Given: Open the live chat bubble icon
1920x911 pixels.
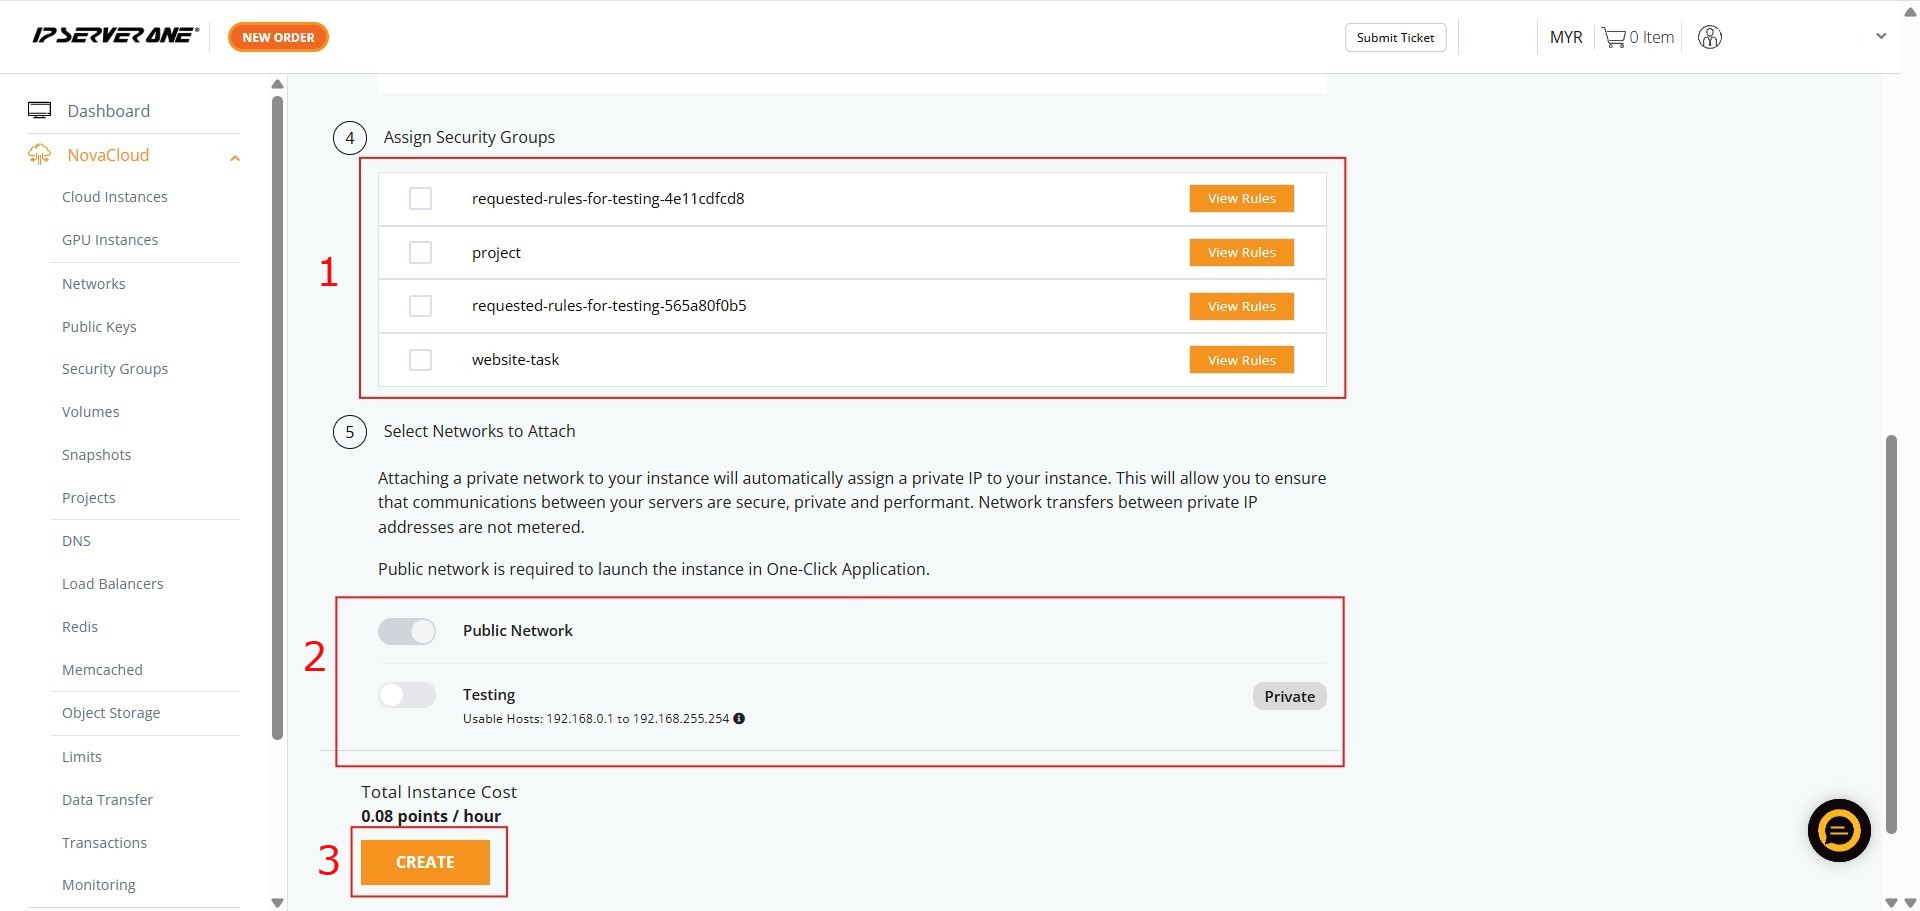Looking at the screenshot, I should point(1838,830).
